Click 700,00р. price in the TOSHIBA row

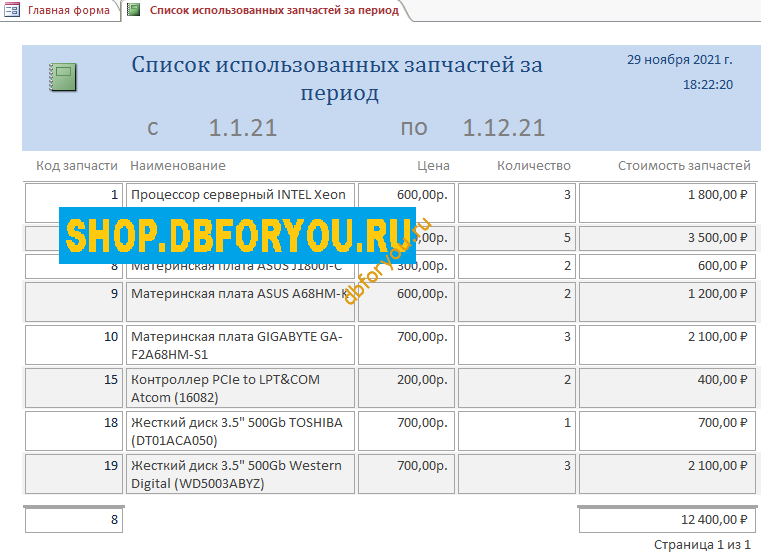[x=406, y=431]
